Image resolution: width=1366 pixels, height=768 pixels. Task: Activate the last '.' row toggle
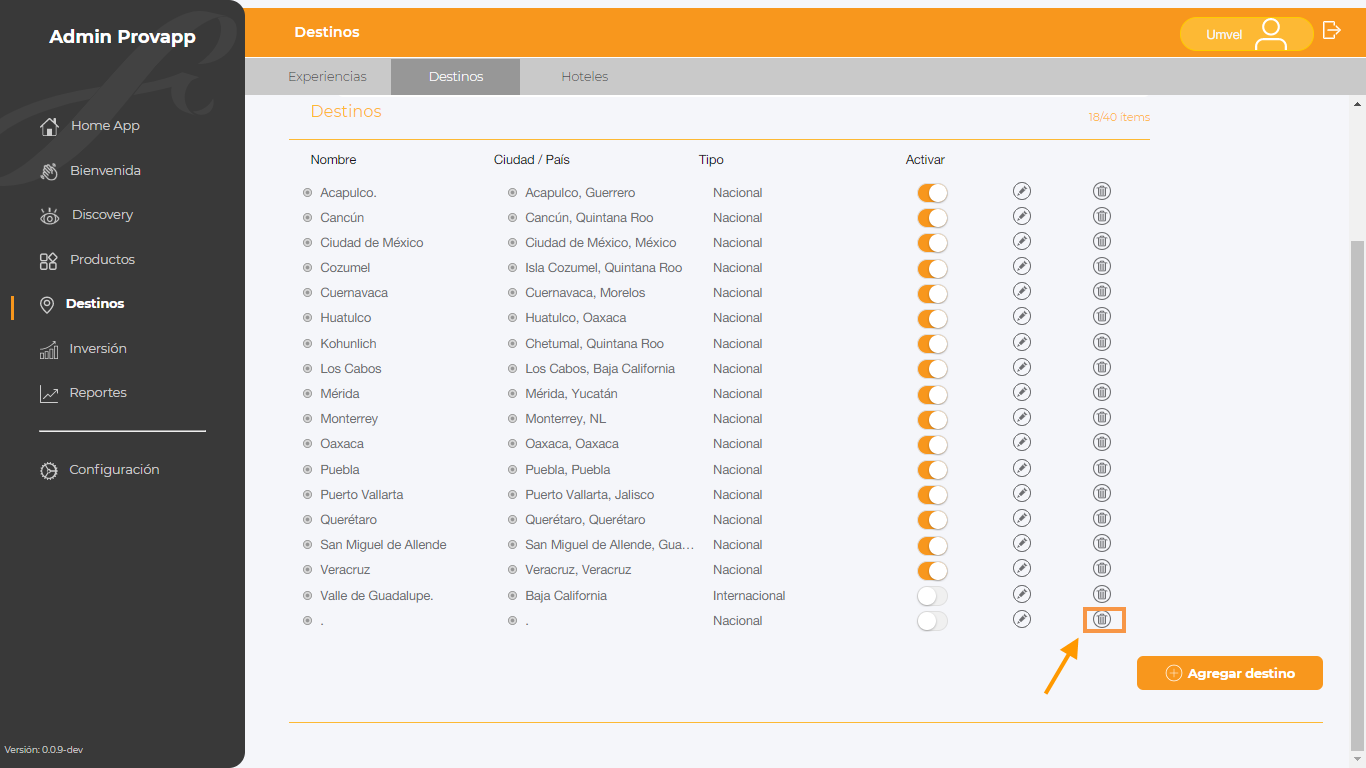pos(932,621)
